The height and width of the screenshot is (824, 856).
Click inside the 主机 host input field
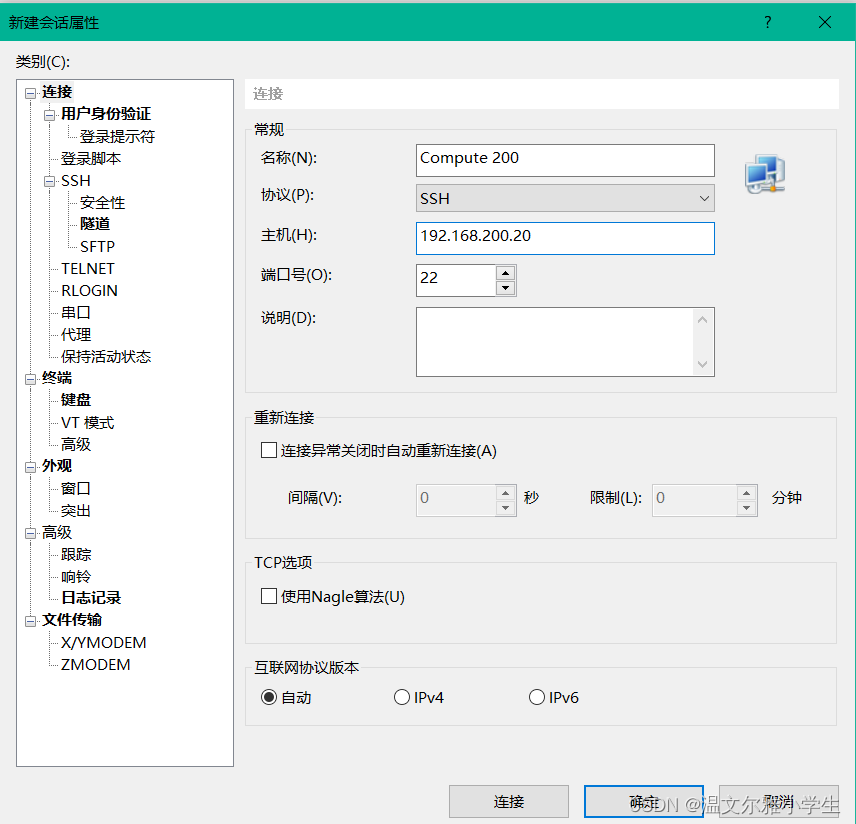565,238
